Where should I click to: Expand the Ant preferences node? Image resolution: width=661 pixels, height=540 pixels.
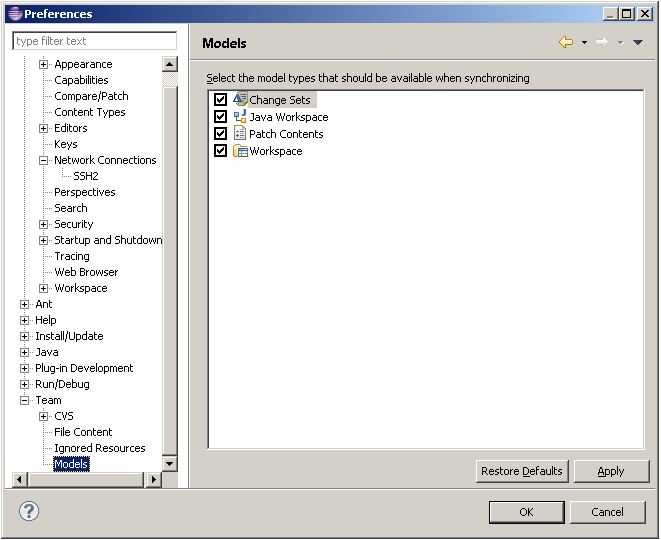click(x=24, y=305)
